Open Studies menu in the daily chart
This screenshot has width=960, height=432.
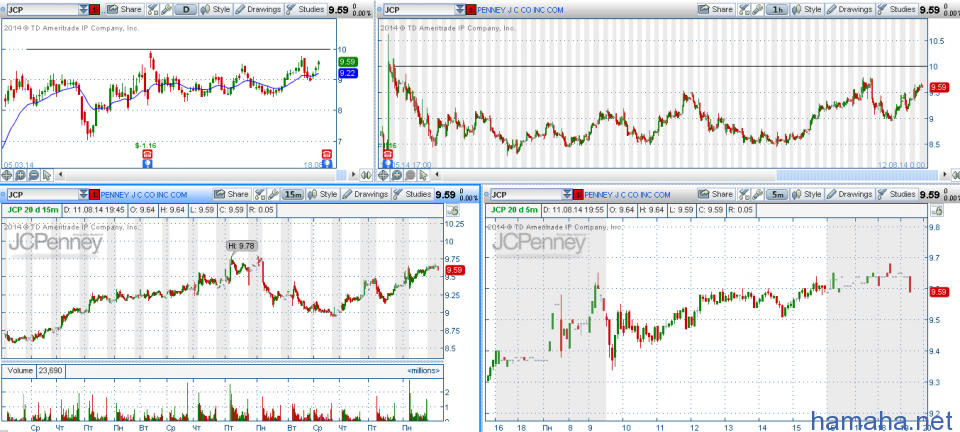(306, 9)
